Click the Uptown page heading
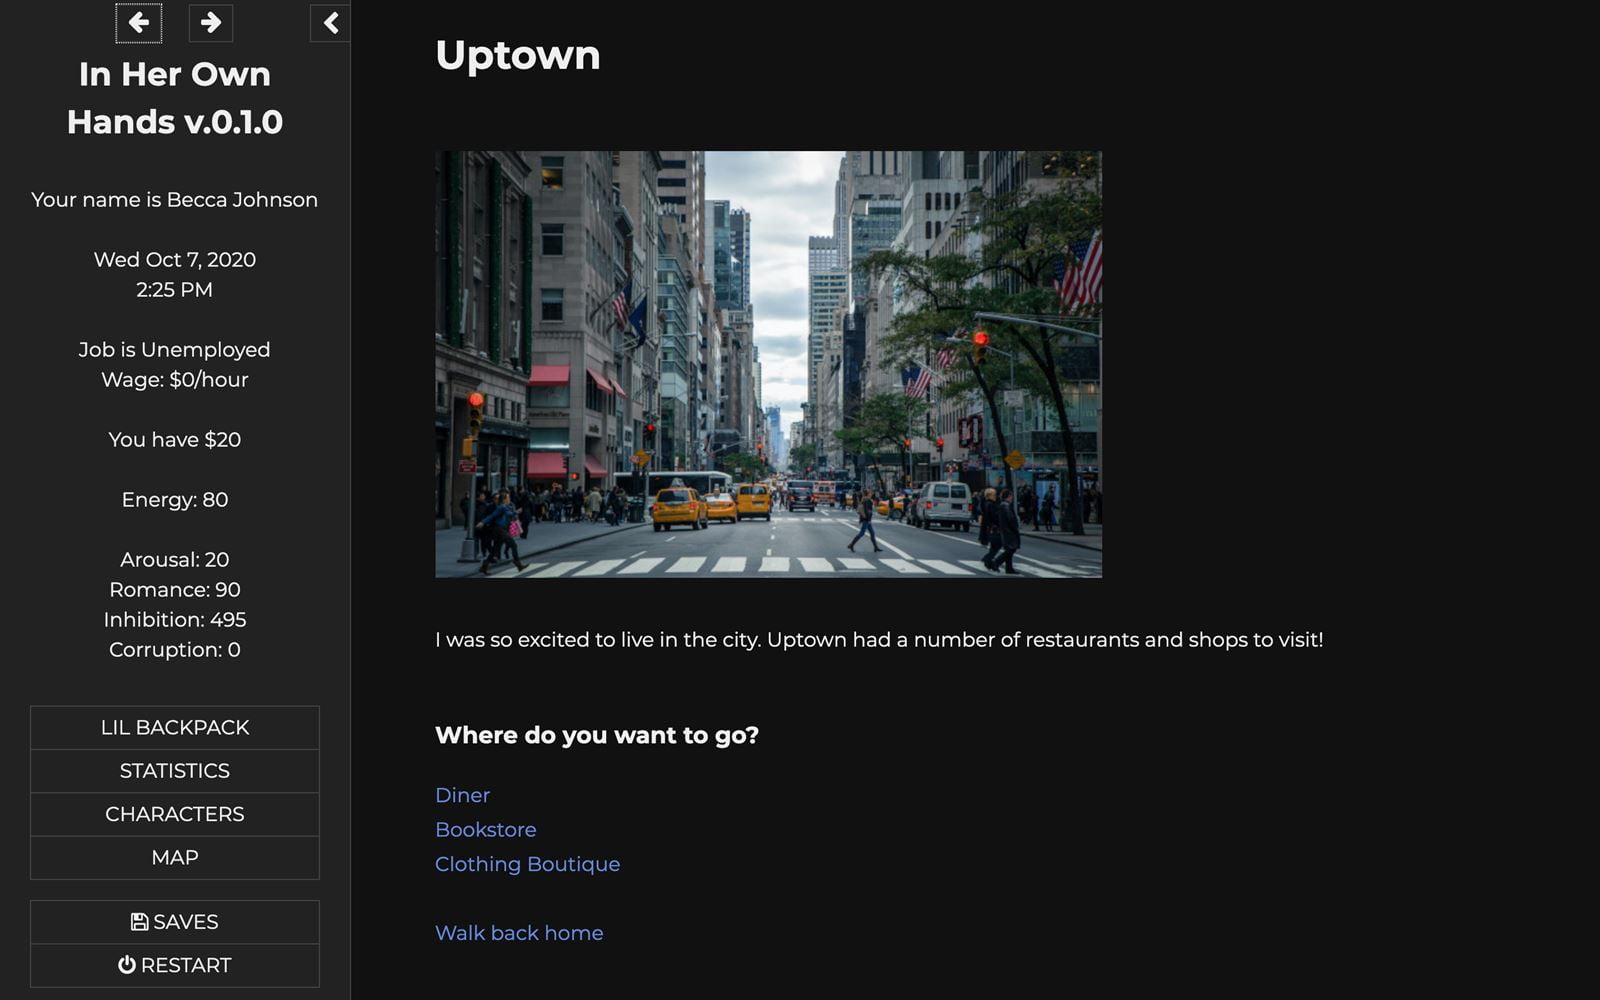 (517, 55)
